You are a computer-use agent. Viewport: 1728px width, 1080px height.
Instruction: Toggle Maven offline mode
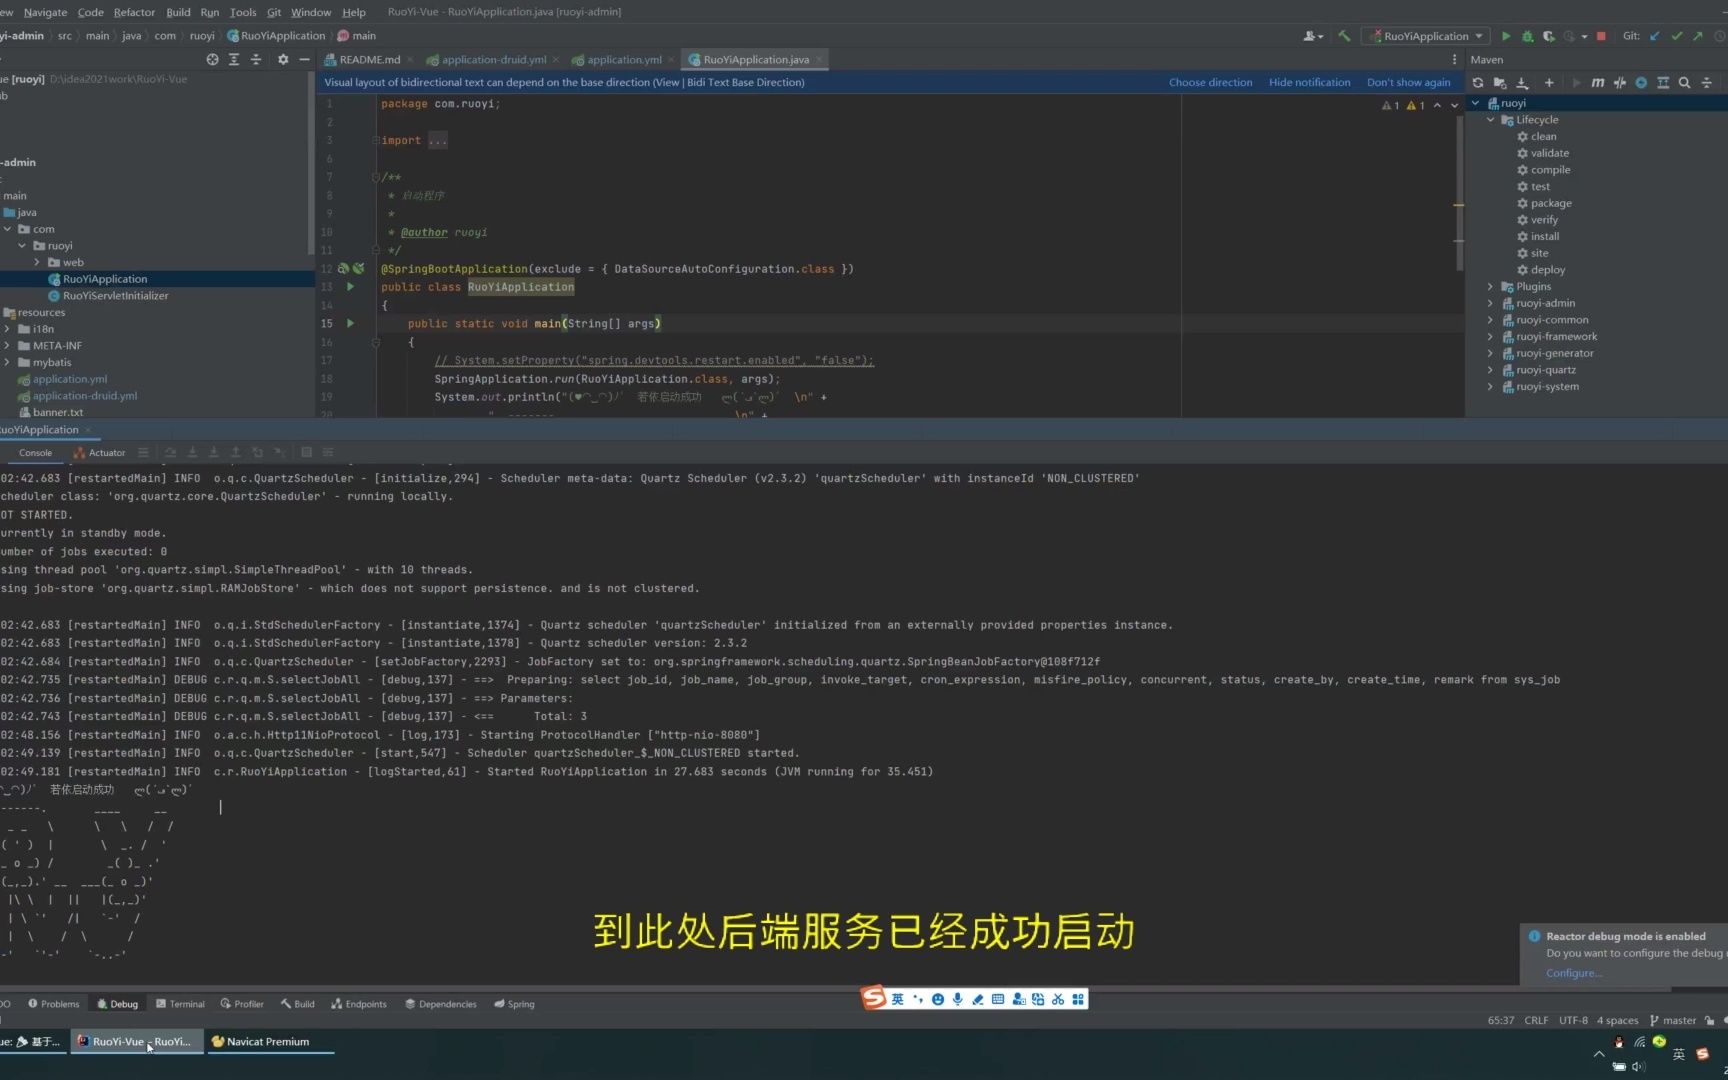(x=1620, y=83)
